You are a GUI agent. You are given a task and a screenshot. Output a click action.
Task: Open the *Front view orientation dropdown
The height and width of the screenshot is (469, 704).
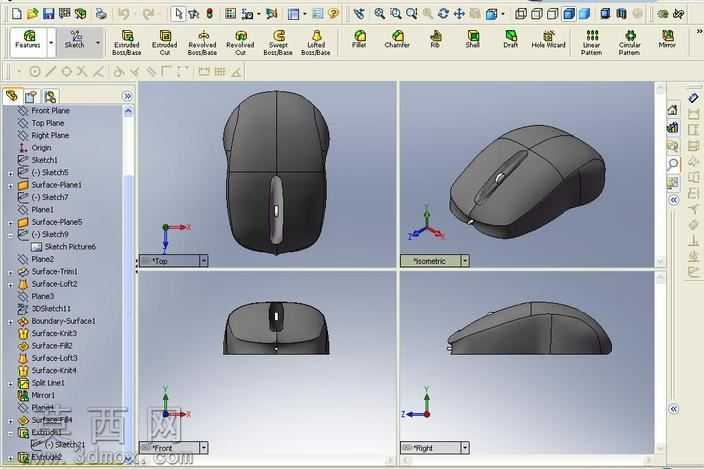point(203,447)
